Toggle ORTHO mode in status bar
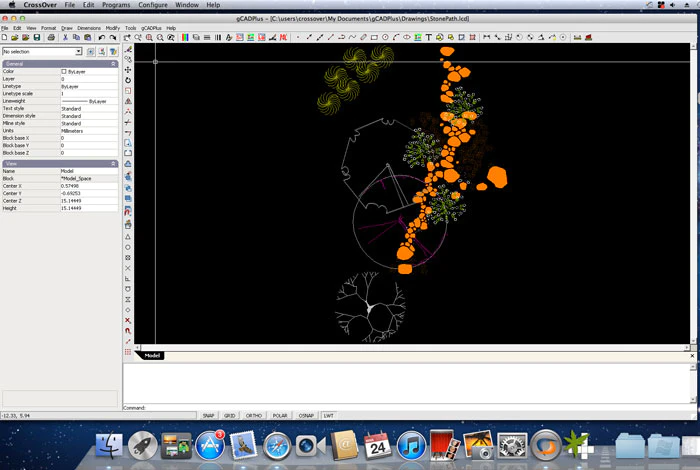 click(254, 416)
